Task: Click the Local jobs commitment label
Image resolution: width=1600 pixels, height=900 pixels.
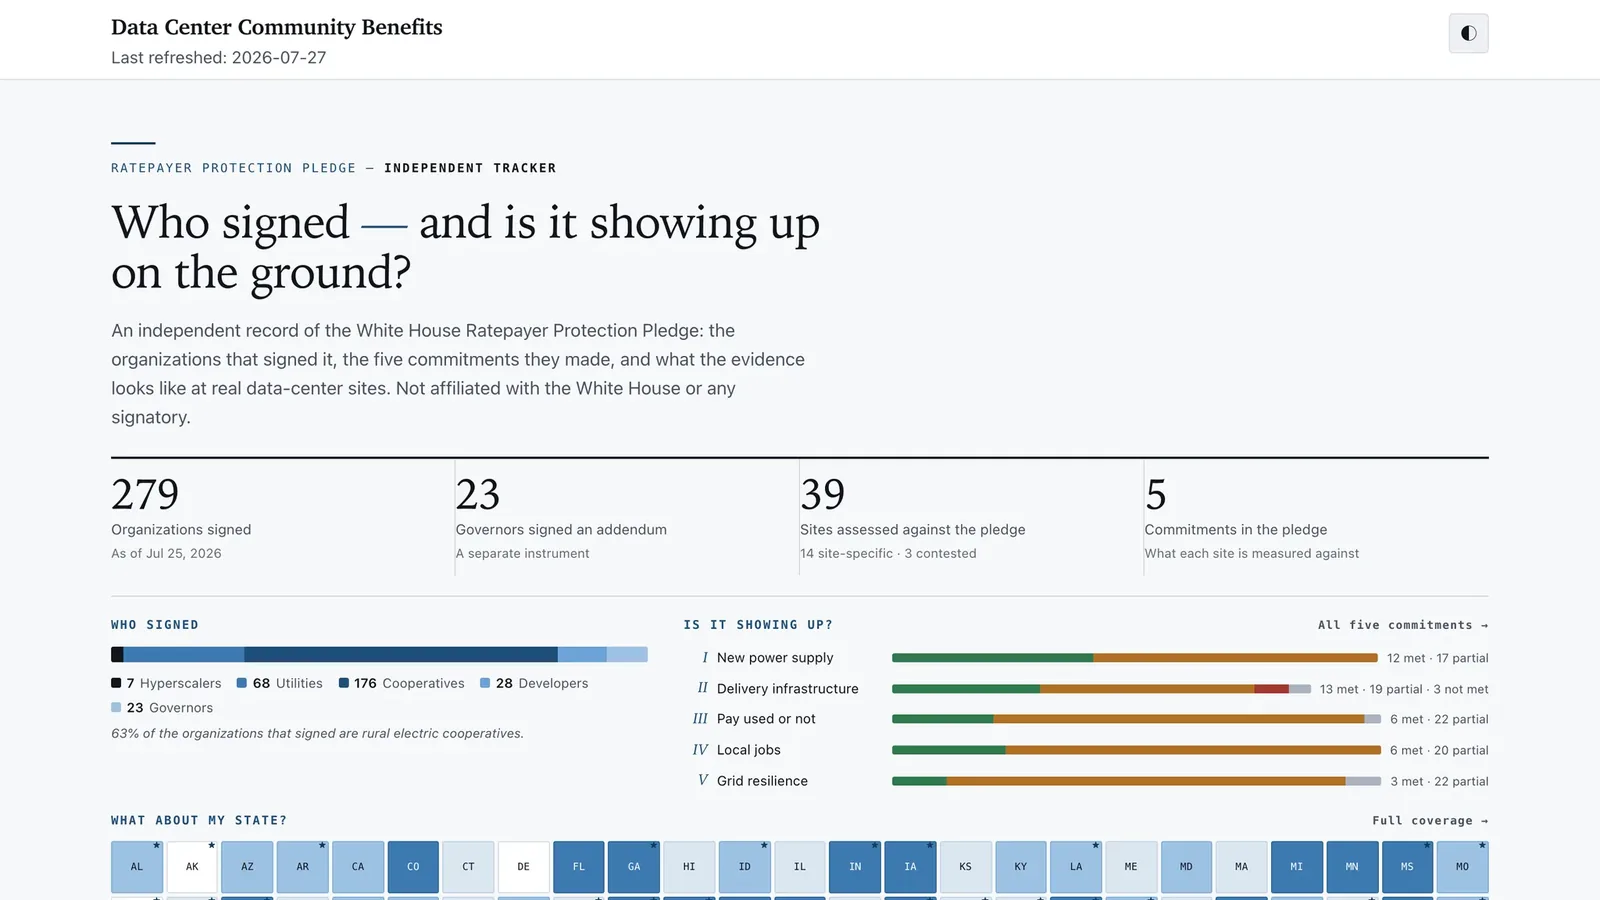Action: [x=748, y=750]
